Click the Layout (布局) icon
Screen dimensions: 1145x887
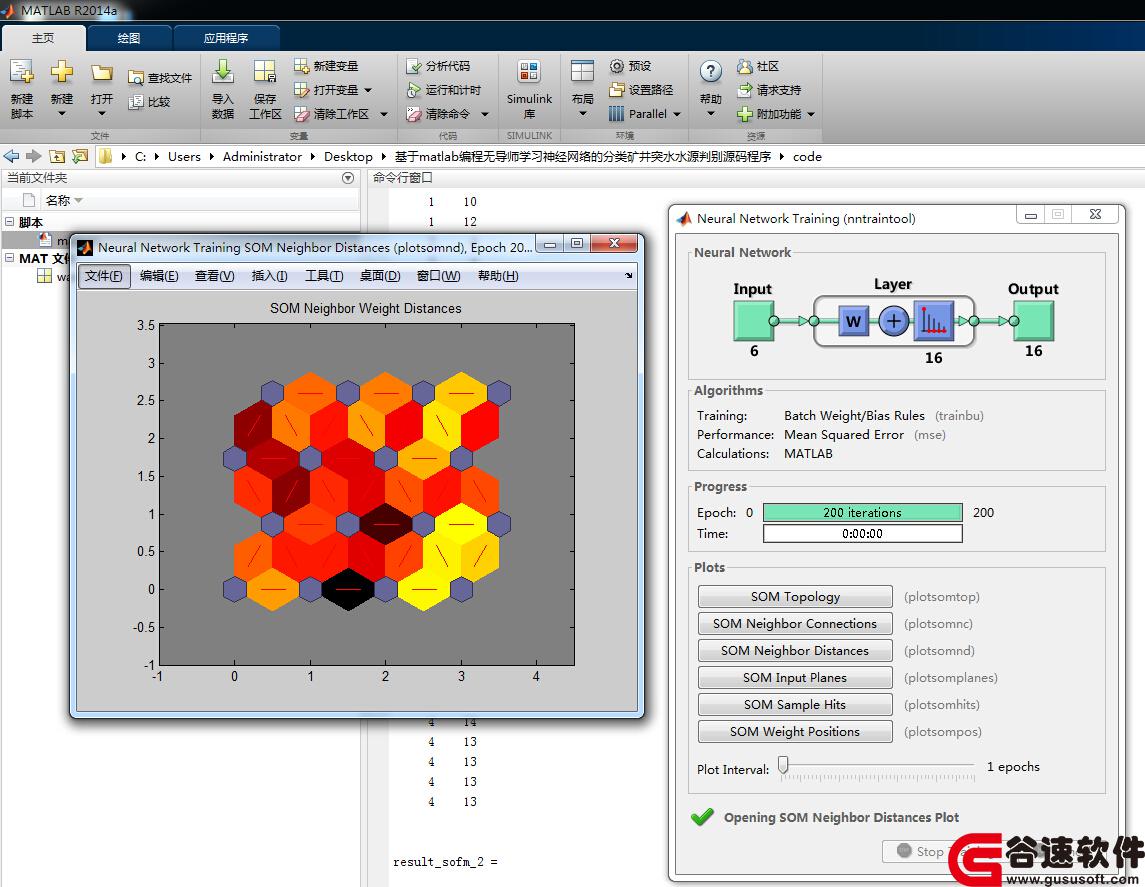click(x=582, y=72)
